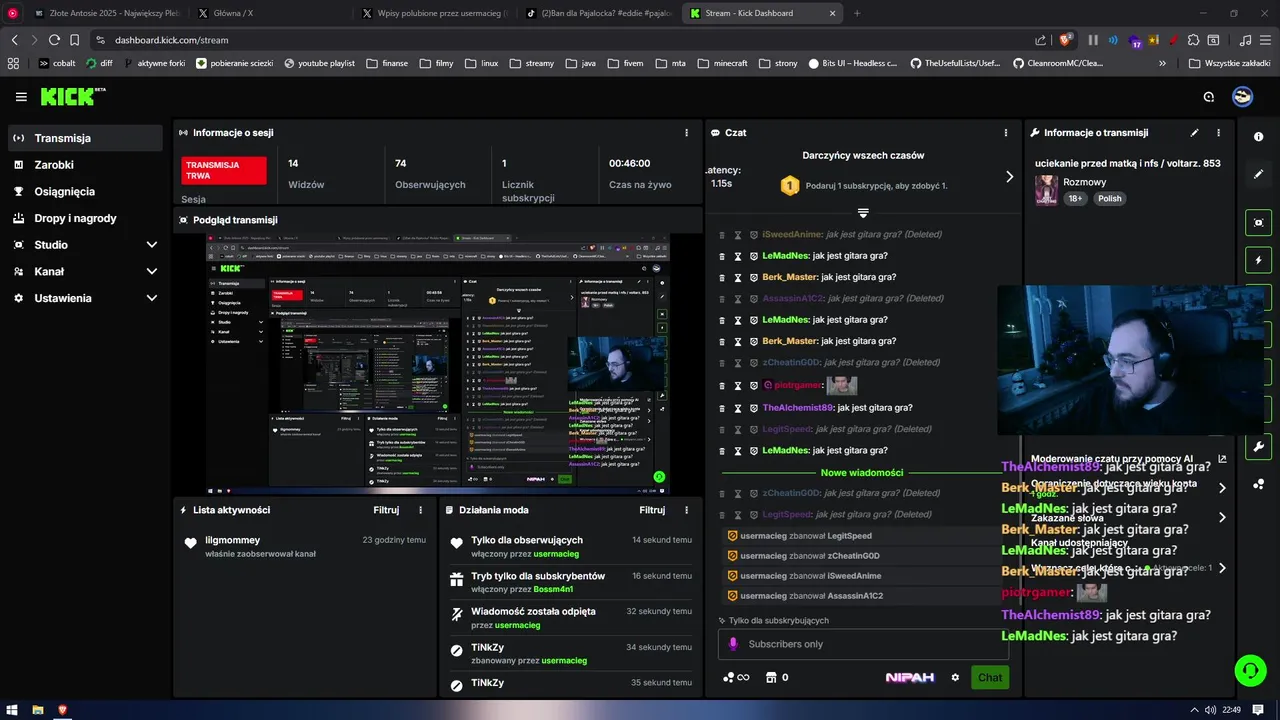Open the minecraft bookmarks folder

point(722,63)
